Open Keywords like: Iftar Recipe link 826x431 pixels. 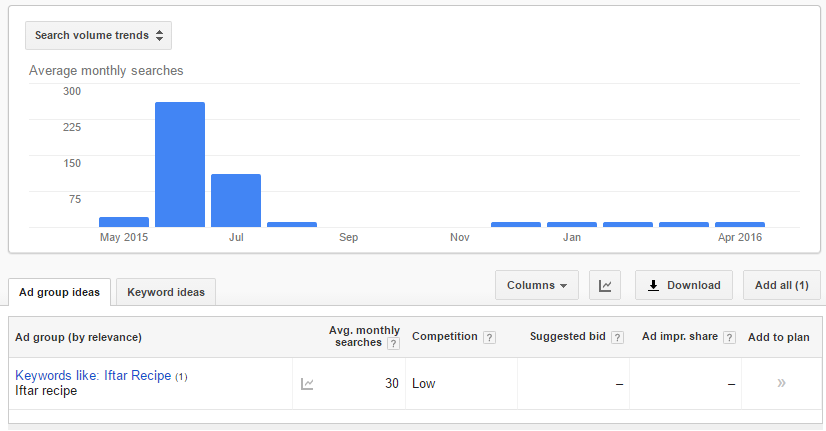click(93, 376)
